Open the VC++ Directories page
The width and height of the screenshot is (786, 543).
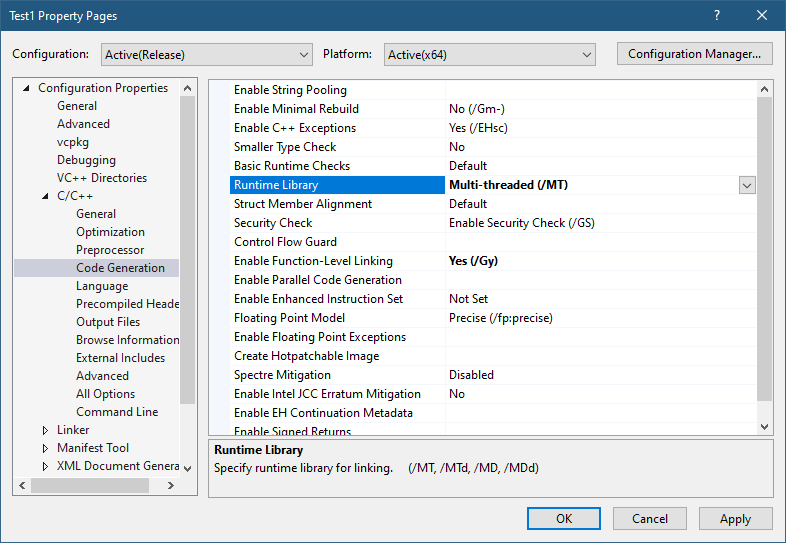[x=101, y=178]
